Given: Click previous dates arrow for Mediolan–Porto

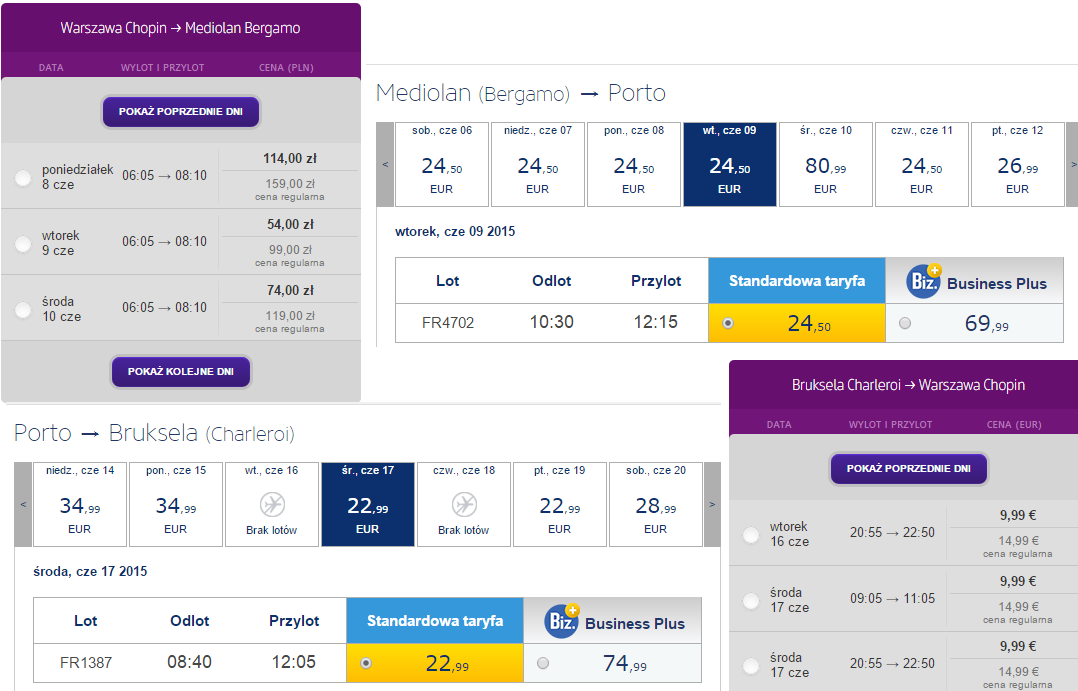Looking at the screenshot, I should [x=385, y=164].
